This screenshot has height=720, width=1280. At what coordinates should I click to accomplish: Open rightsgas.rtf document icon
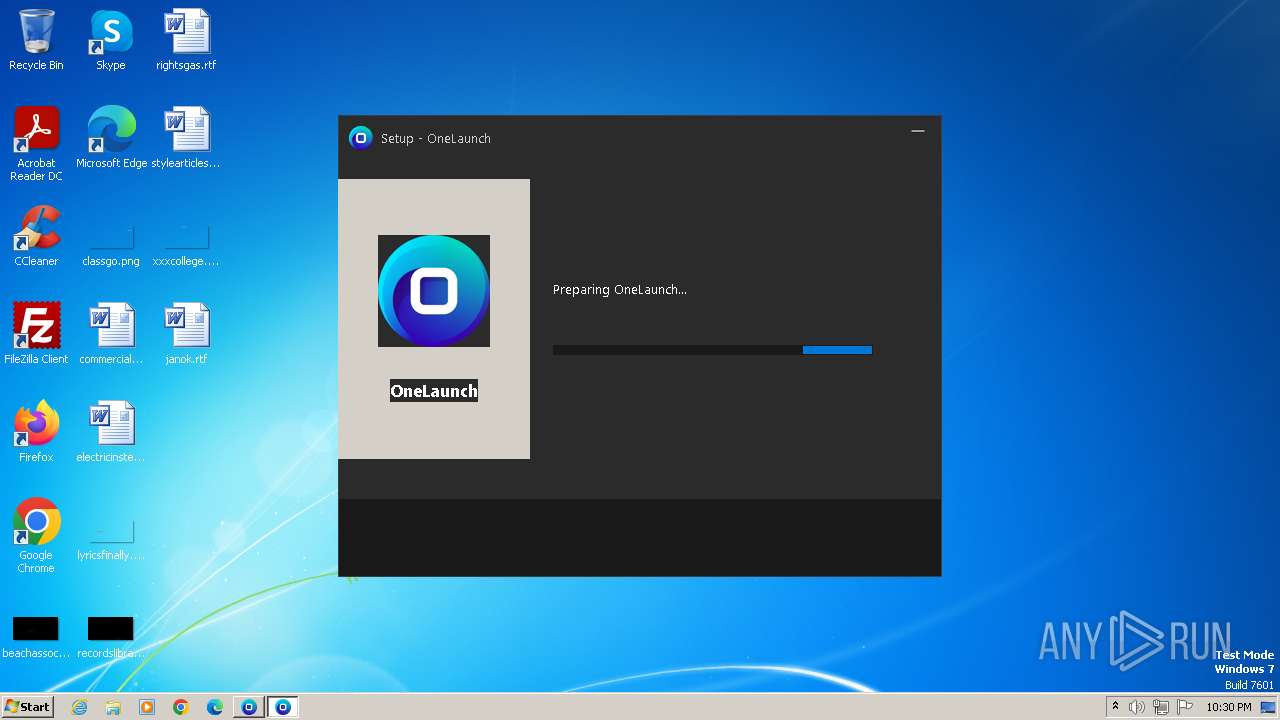[x=186, y=40]
